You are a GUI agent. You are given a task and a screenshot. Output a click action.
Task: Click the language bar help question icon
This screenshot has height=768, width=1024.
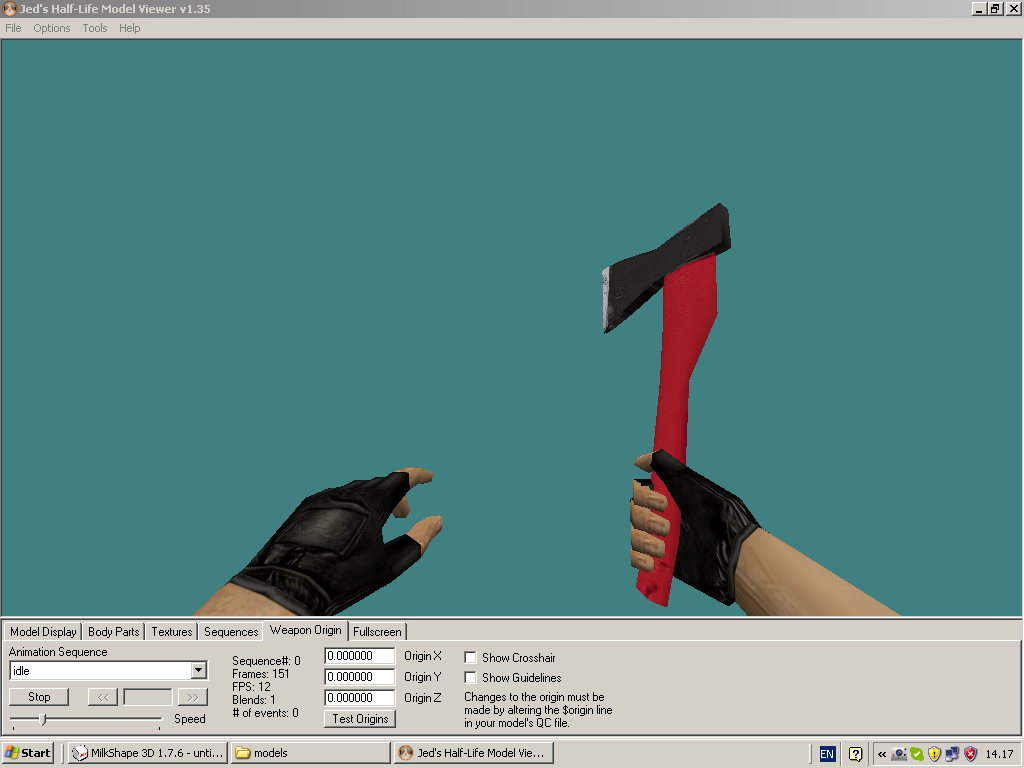click(x=856, y=754)
